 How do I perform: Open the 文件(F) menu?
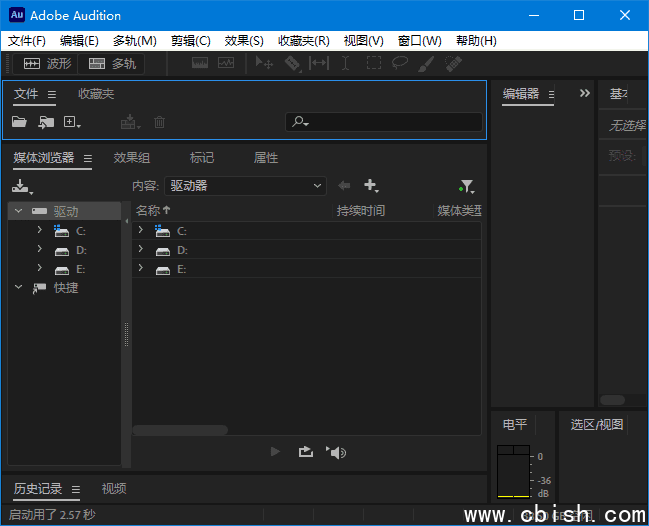coord(27,41)
